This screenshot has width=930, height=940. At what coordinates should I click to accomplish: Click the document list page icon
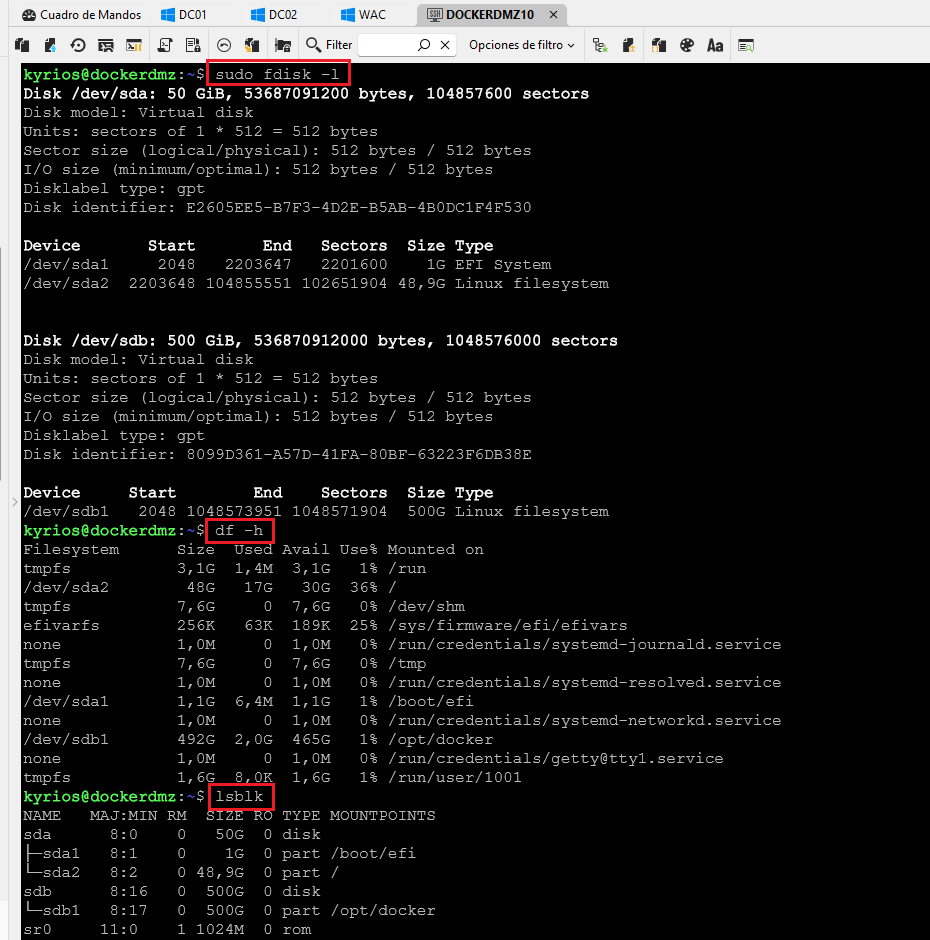(x=193, y=45)
